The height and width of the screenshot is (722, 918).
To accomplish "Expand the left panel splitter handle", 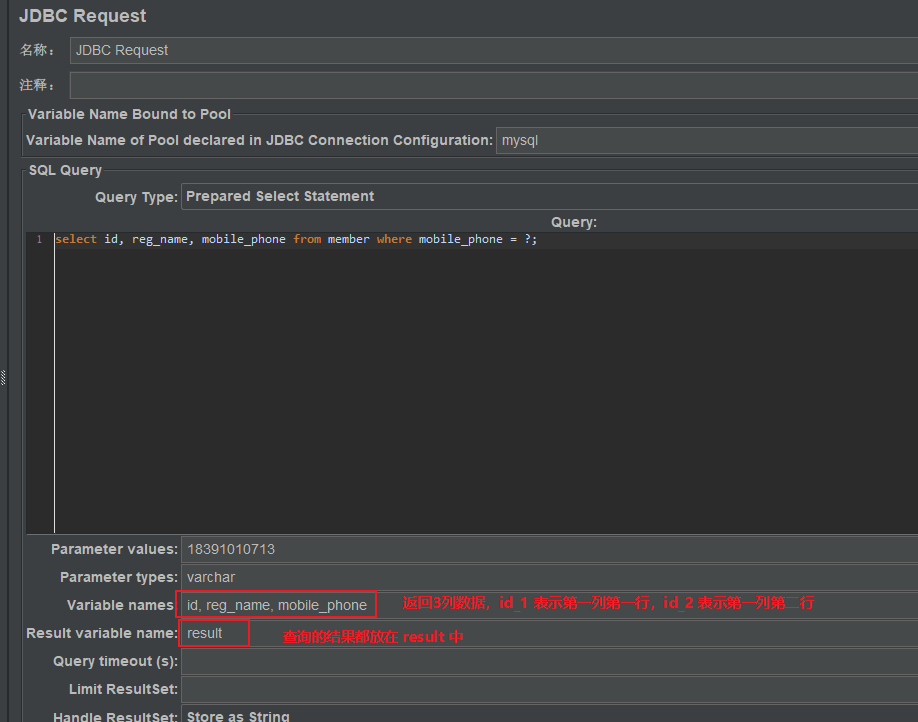I will pos(5,376).
